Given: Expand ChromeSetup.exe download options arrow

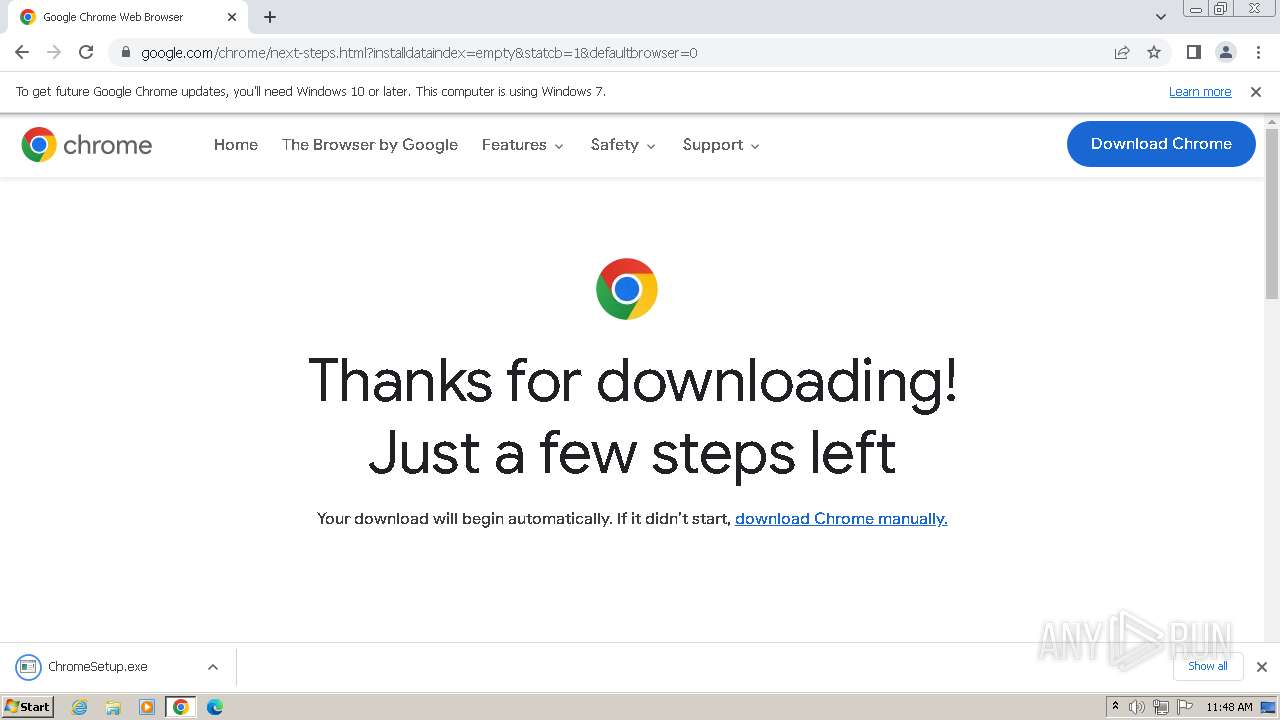Looking at the screenshot, I should (212, 667).
